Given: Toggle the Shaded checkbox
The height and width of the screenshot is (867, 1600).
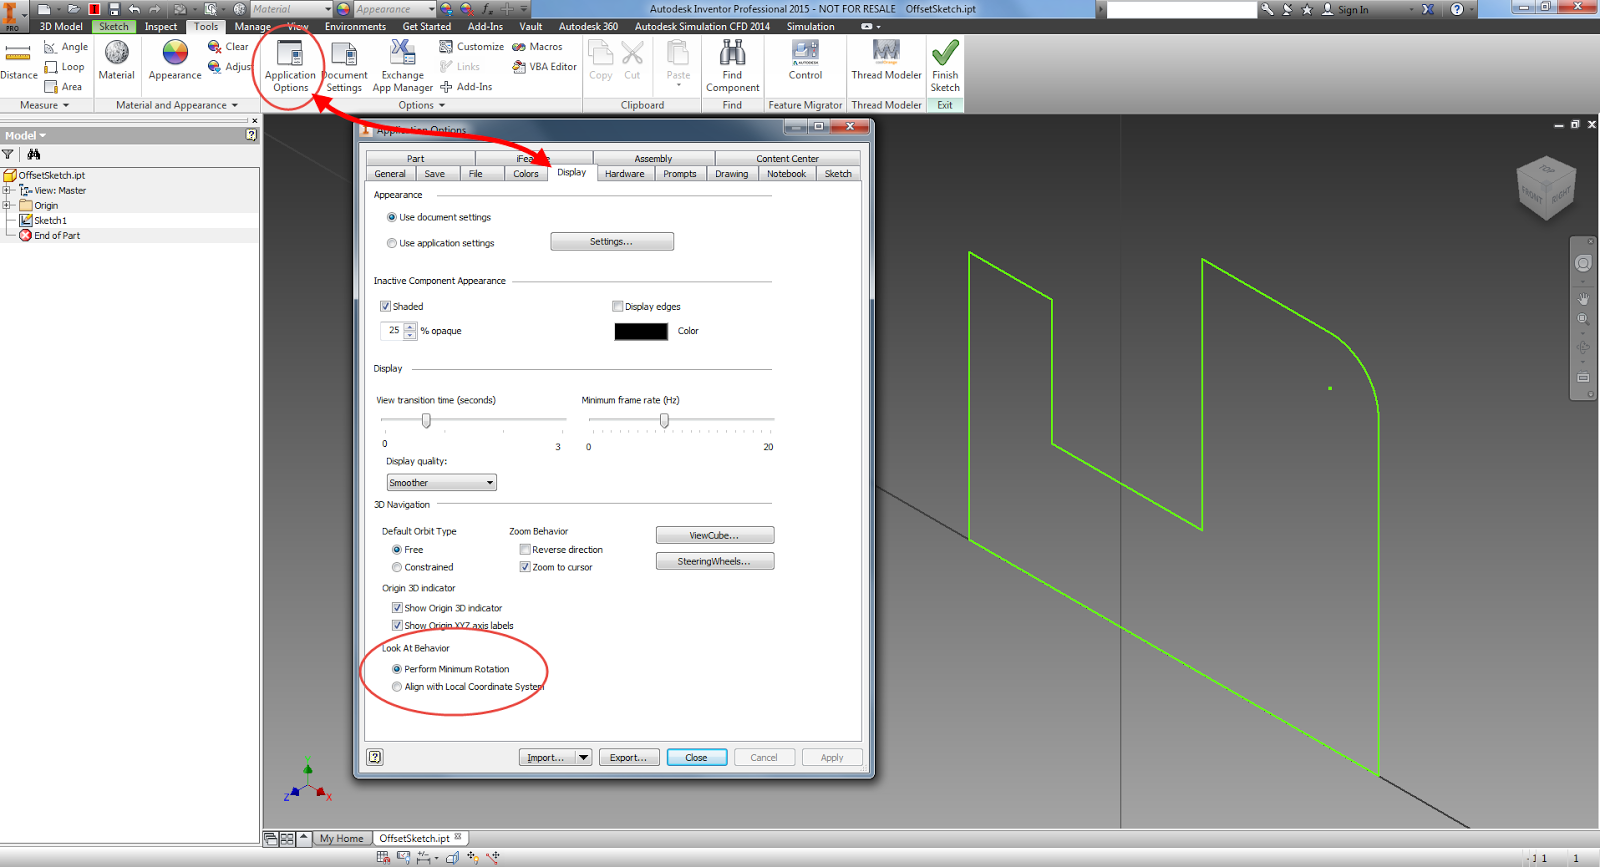Looking at the screenshot, I should [x=385, y=307].
